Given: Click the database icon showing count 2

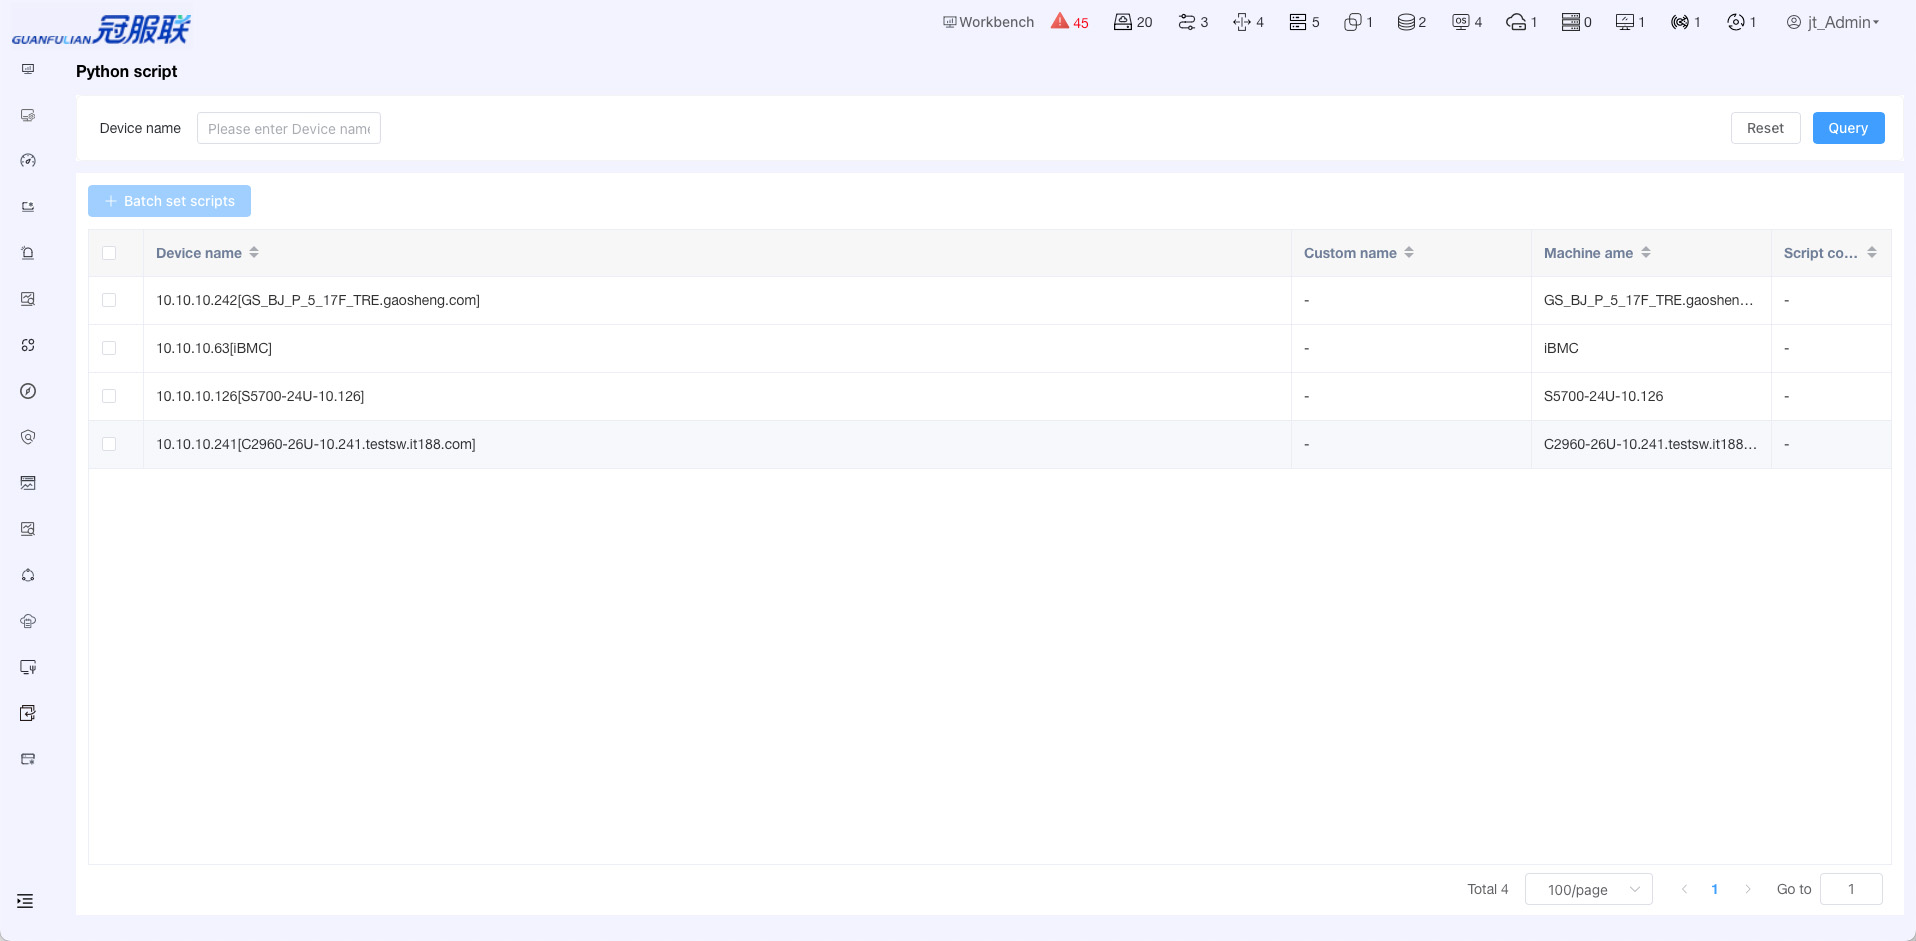Looking at the screenshot, I should pos(1410,22).
